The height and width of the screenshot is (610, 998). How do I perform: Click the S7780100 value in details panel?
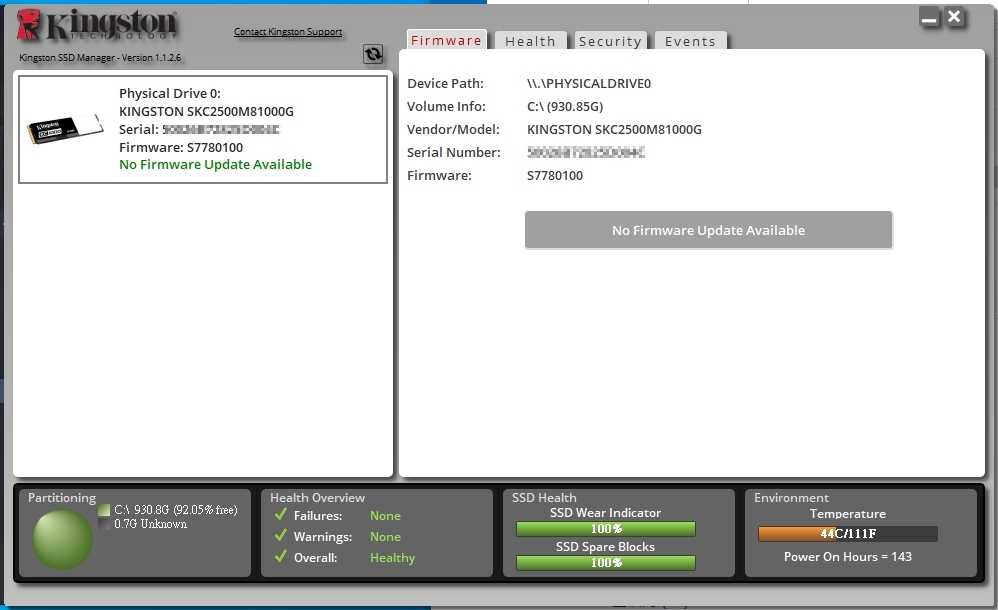coord(554,175)
